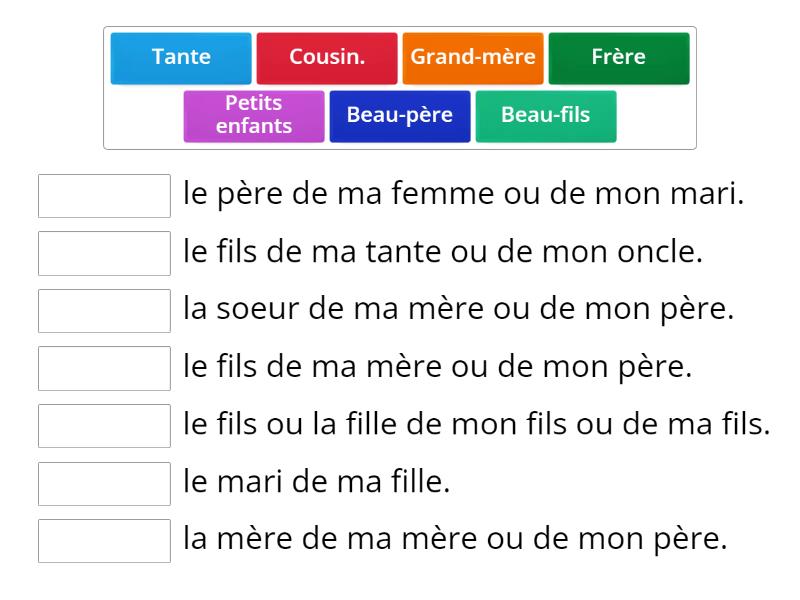Viewport: 800px width, 600px height.
Task: Click the clue 'la soeur de ma mère ou de mon père.'
Action: point(459,310)
